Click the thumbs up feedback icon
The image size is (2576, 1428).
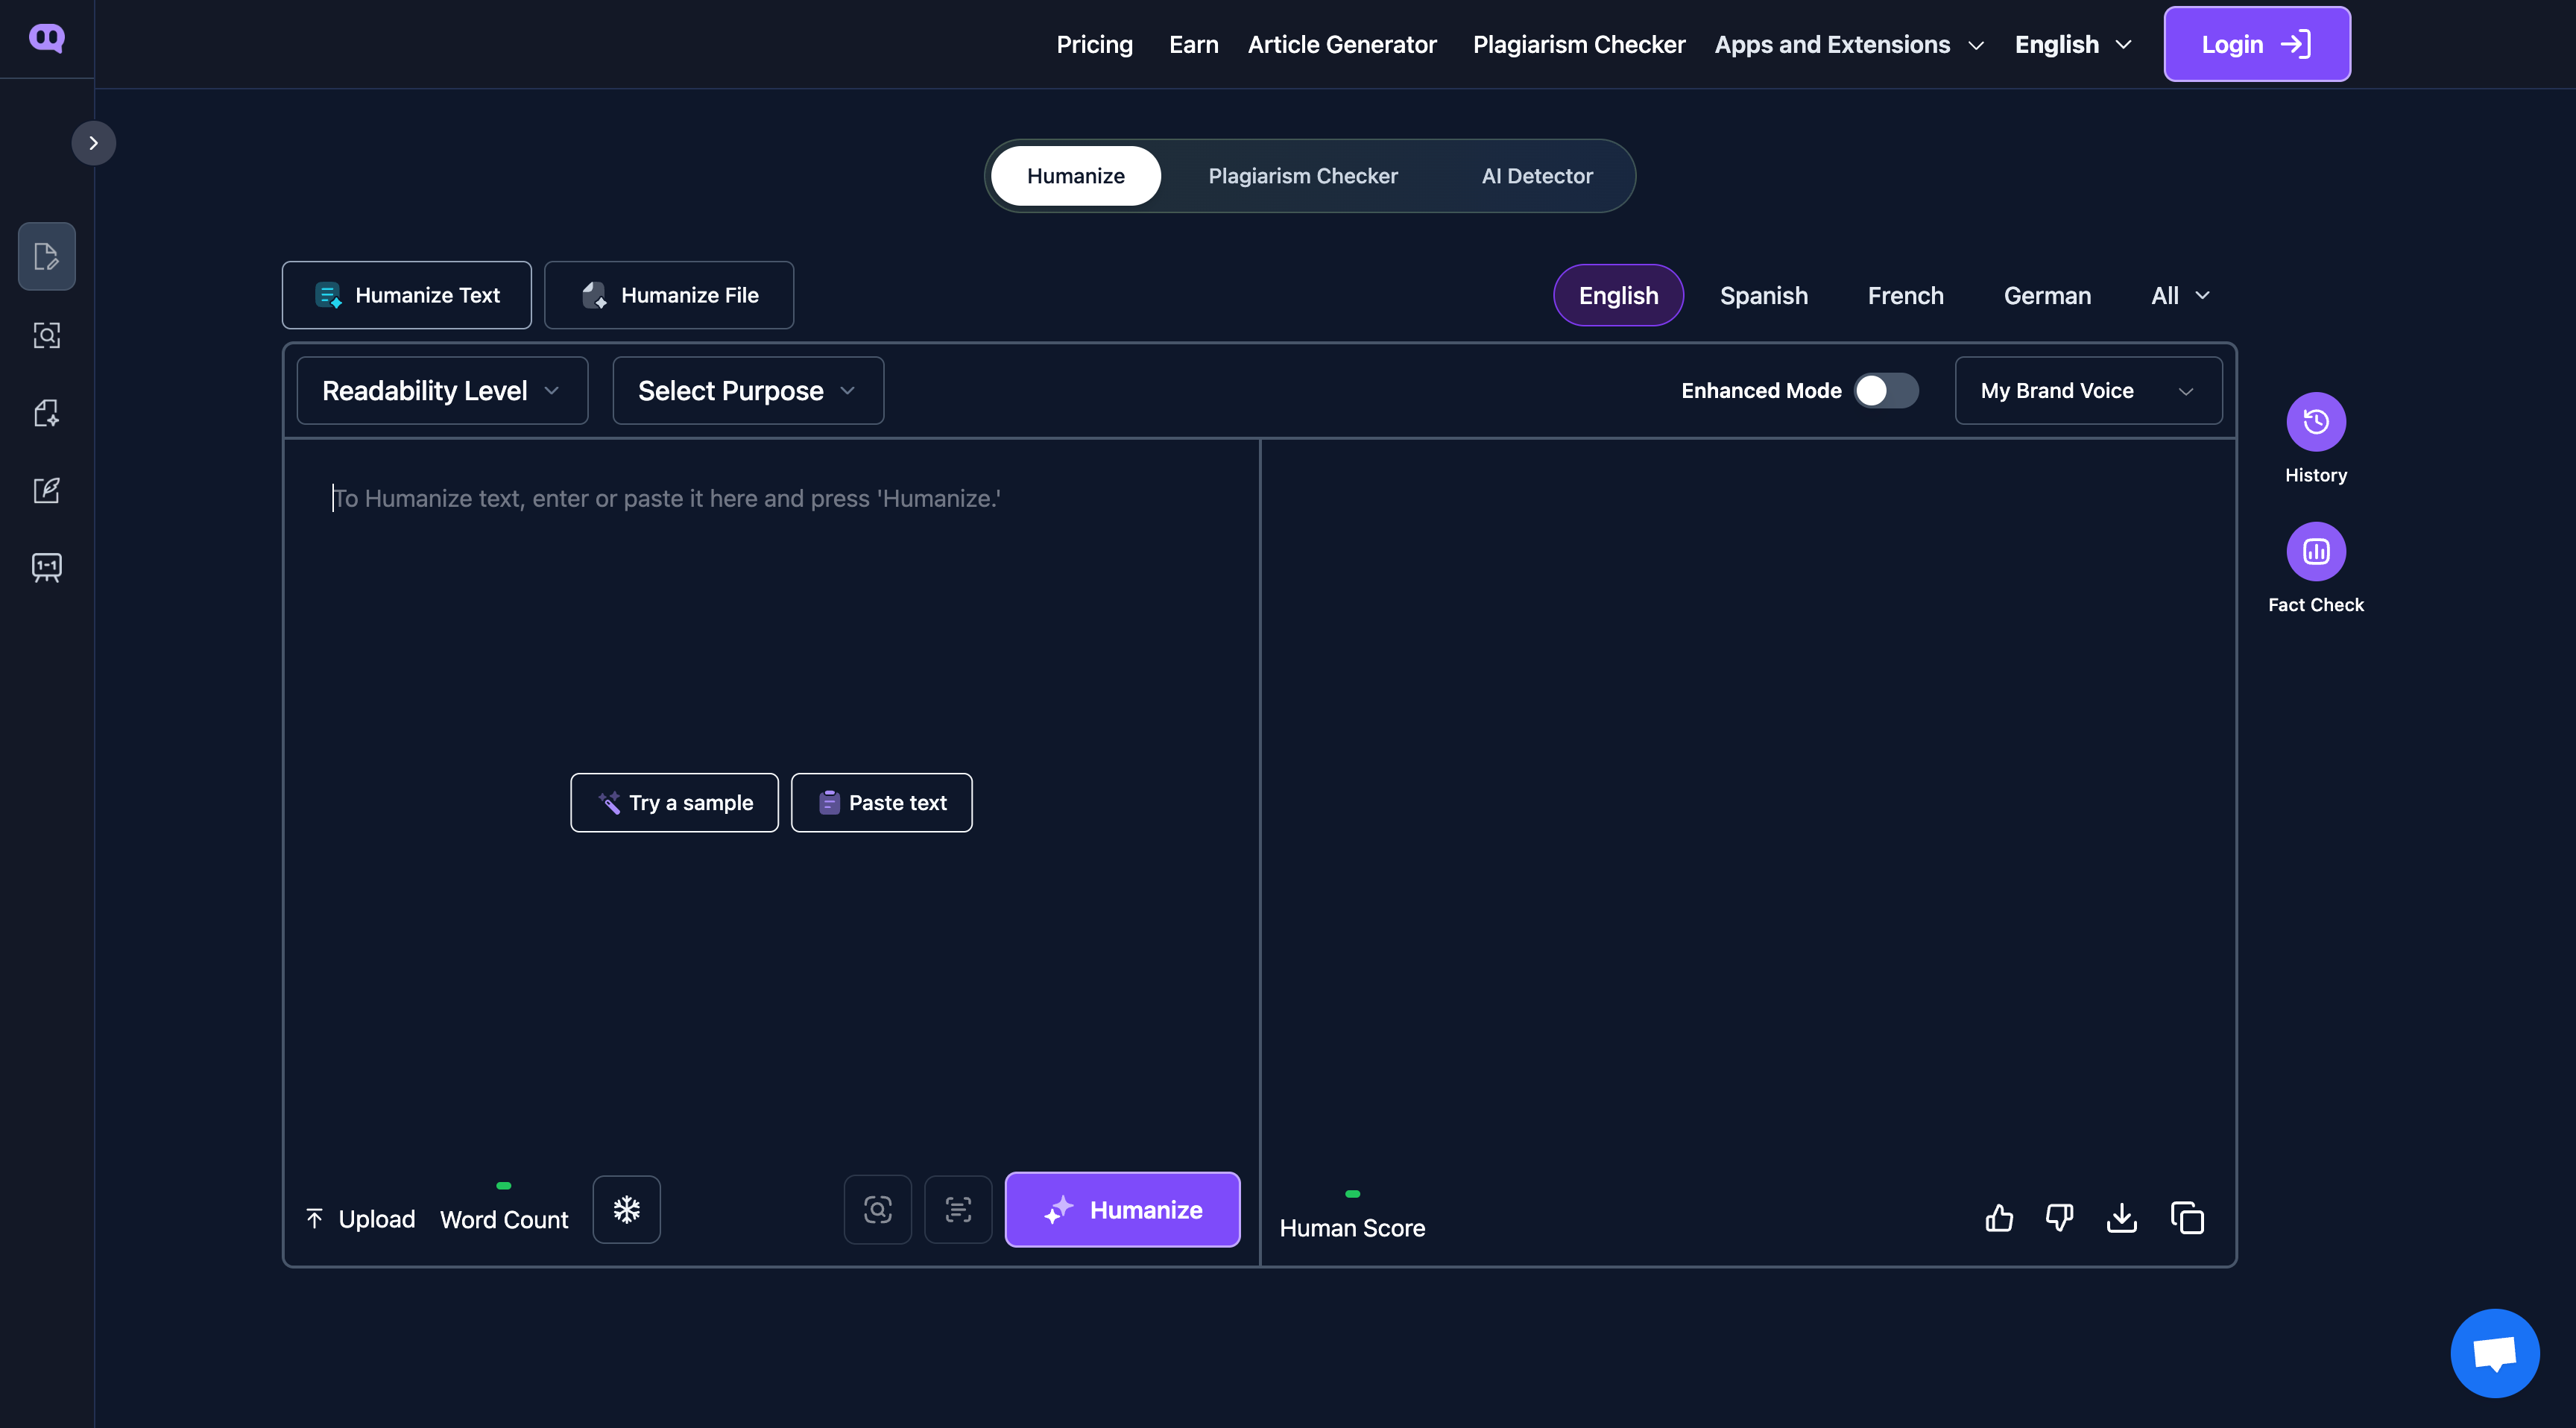(x=1999, y=1218)
